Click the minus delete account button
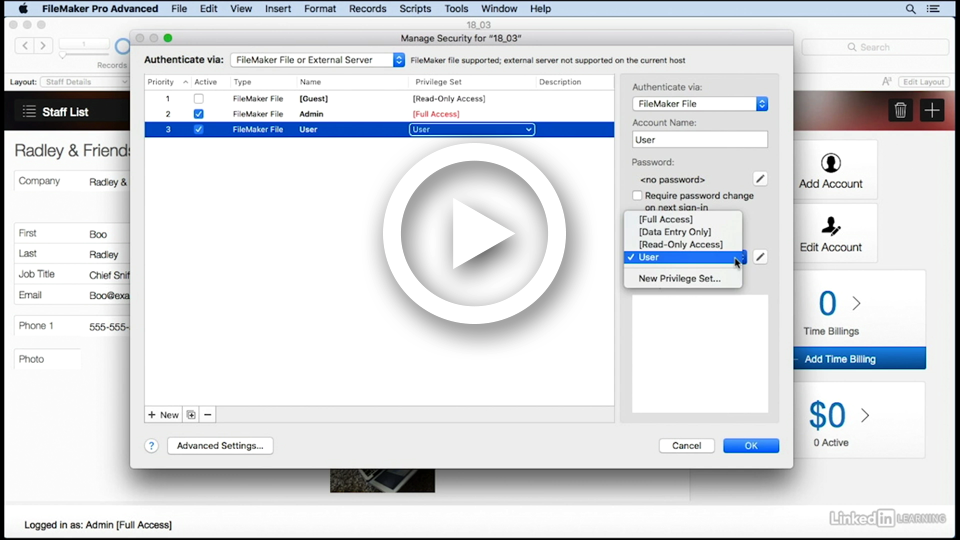The width and height of the screenshot is (960, 540). (x=208, y=415)
